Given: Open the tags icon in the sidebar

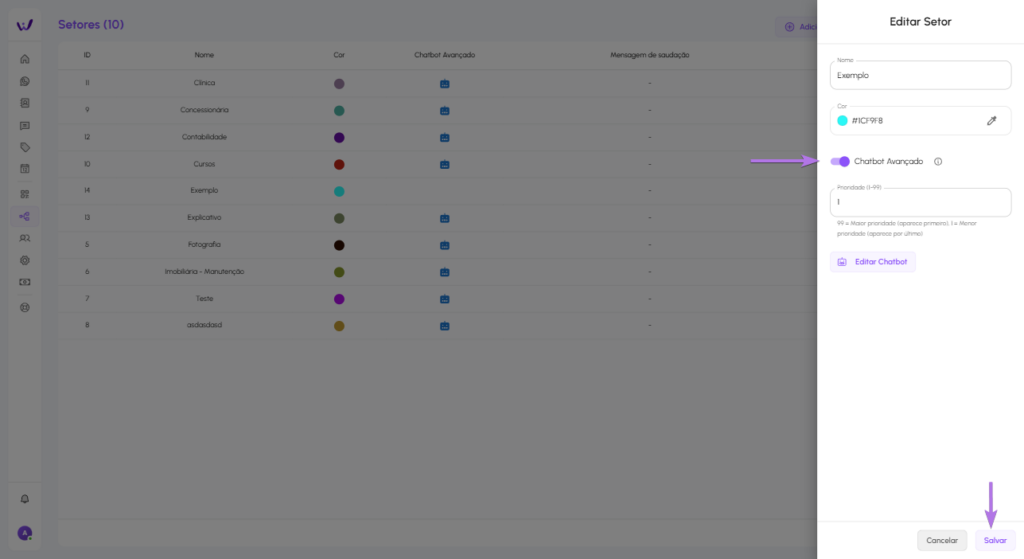Looking at the screenshot, I should [x=25, y=147].
